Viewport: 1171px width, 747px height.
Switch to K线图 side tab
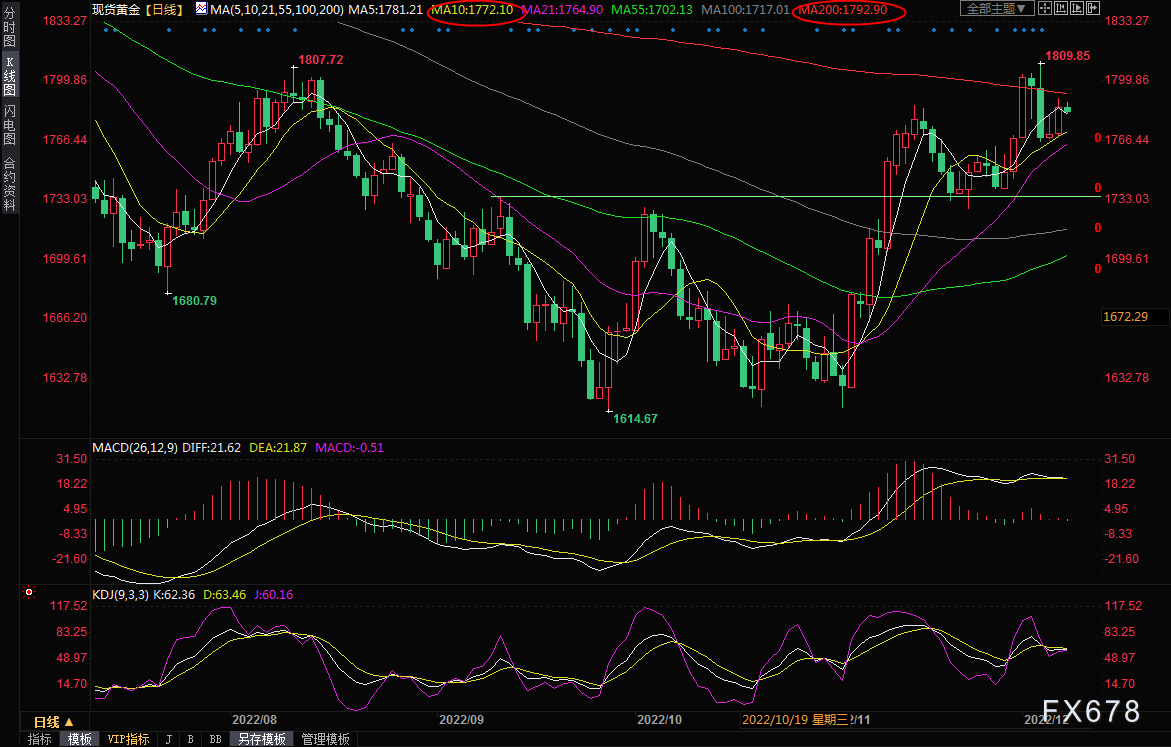click(9, 76)
